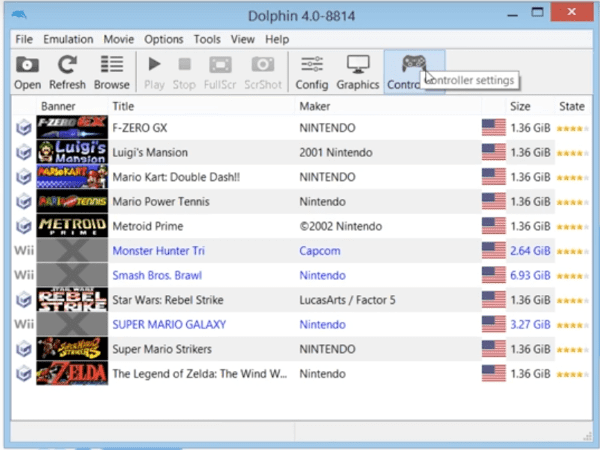The height and width of the screenshot is (450, 600).
Task: Open the Options menu
Action: [x=164, y=39]
